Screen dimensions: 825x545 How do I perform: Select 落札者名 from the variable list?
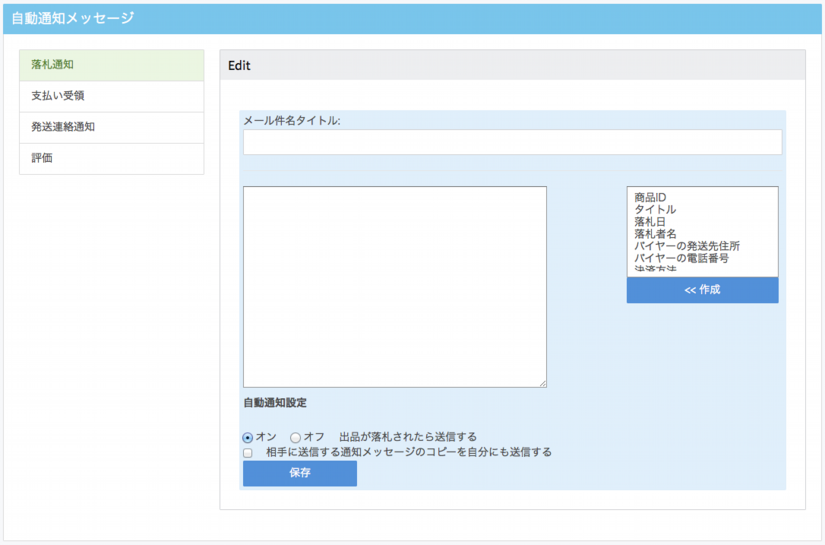655,234
